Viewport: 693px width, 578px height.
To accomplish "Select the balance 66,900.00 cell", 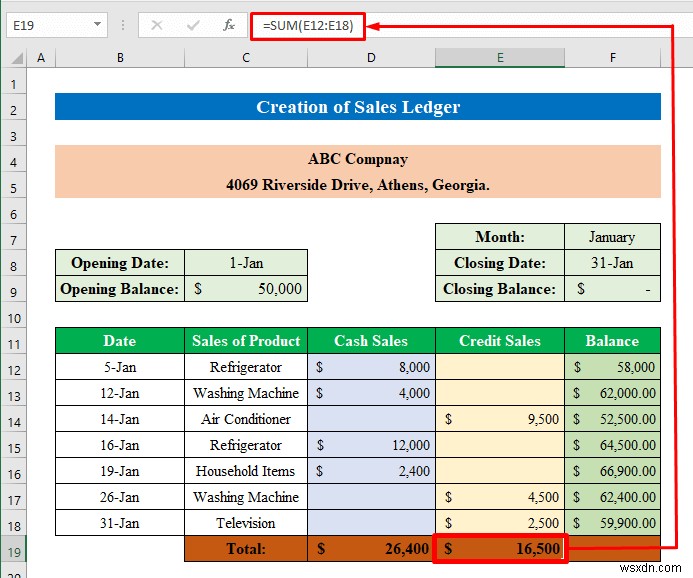I will pyautogui.click(x=613, y=471).
